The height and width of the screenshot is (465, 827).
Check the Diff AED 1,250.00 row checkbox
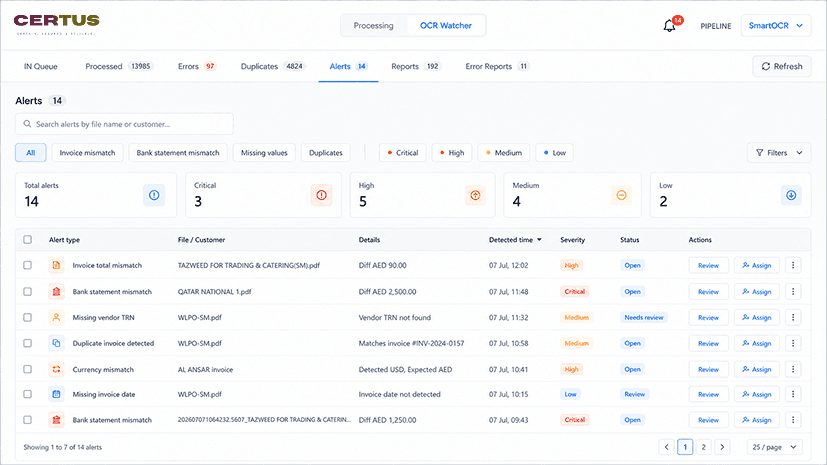coord(27,420)
